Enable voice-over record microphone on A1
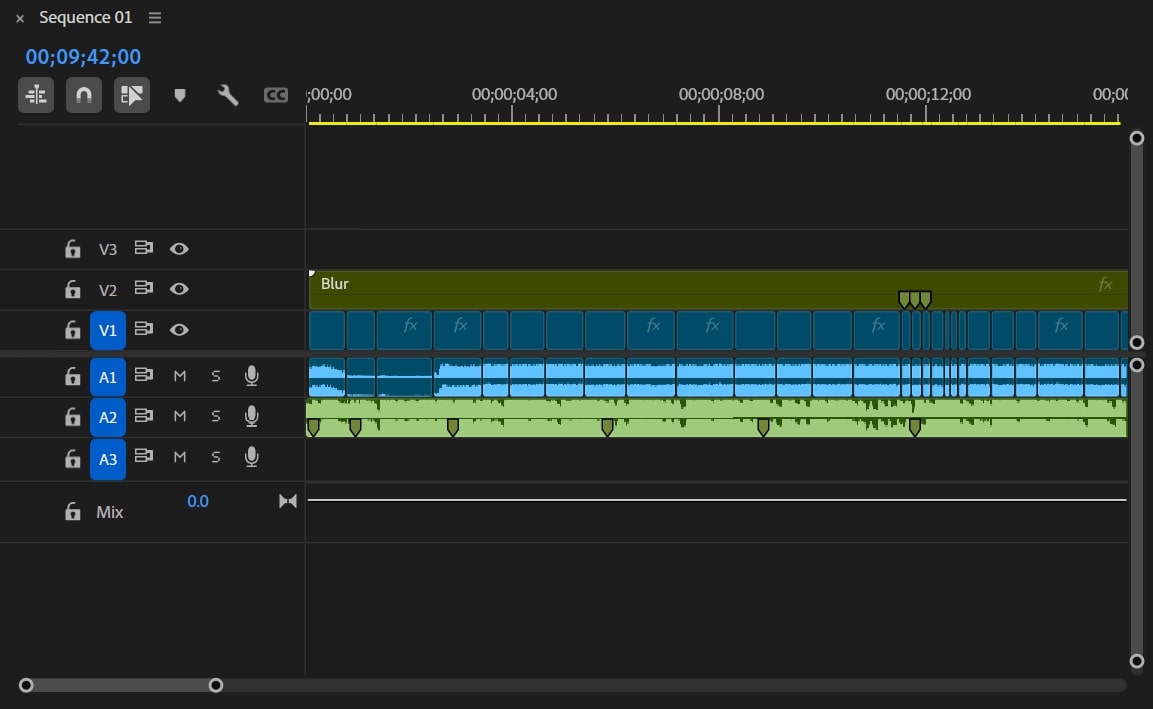The image size is (1153, 709). pyautogui.click(x=252, y=376)
